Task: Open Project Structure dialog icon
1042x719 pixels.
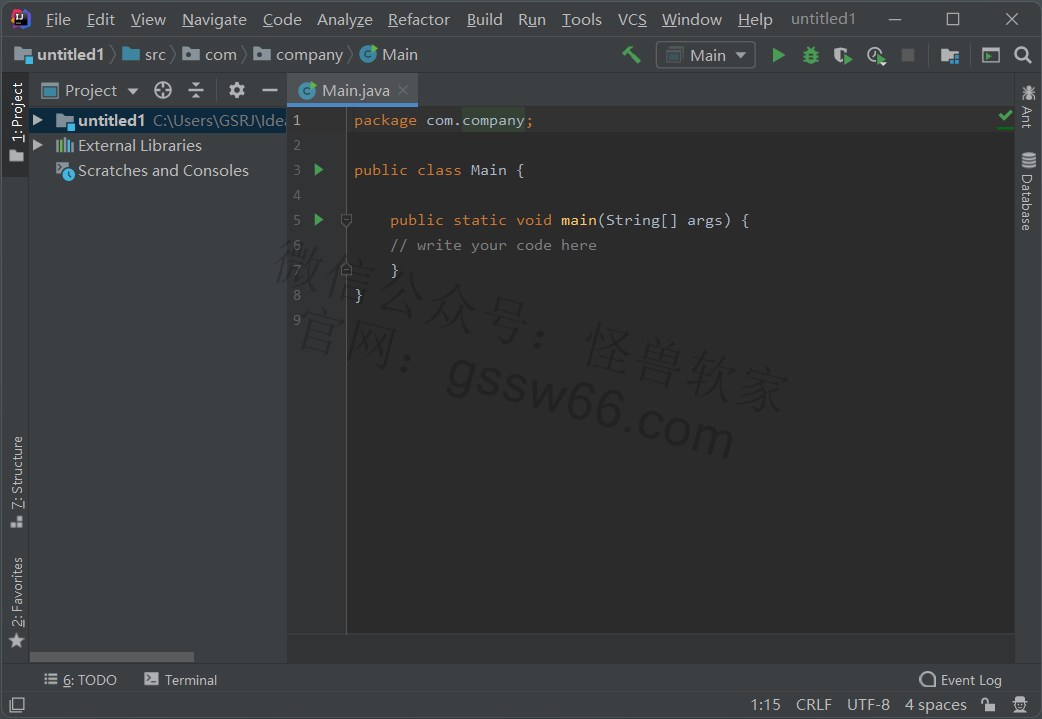Action: (x=949, y=55)
